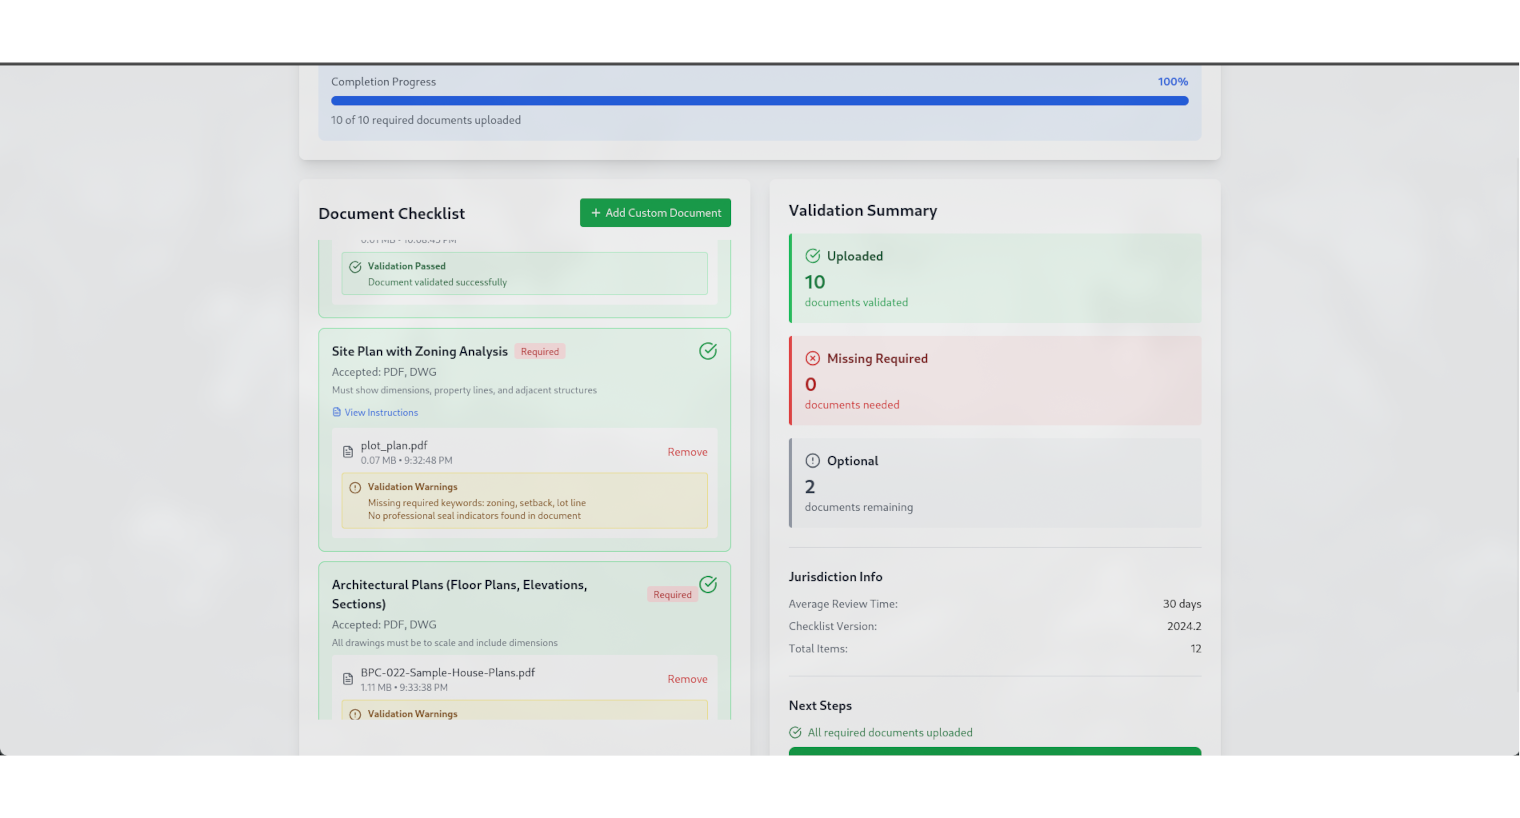
Task: Select the Optional documents remaining card
Action: coord(995,484)
